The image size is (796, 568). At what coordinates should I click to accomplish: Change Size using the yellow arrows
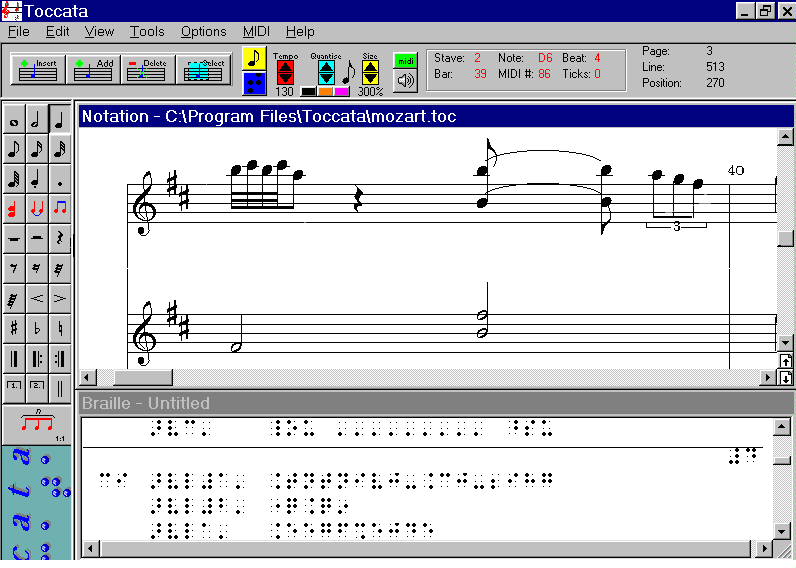pyautogui.click(x=370, y=72)
